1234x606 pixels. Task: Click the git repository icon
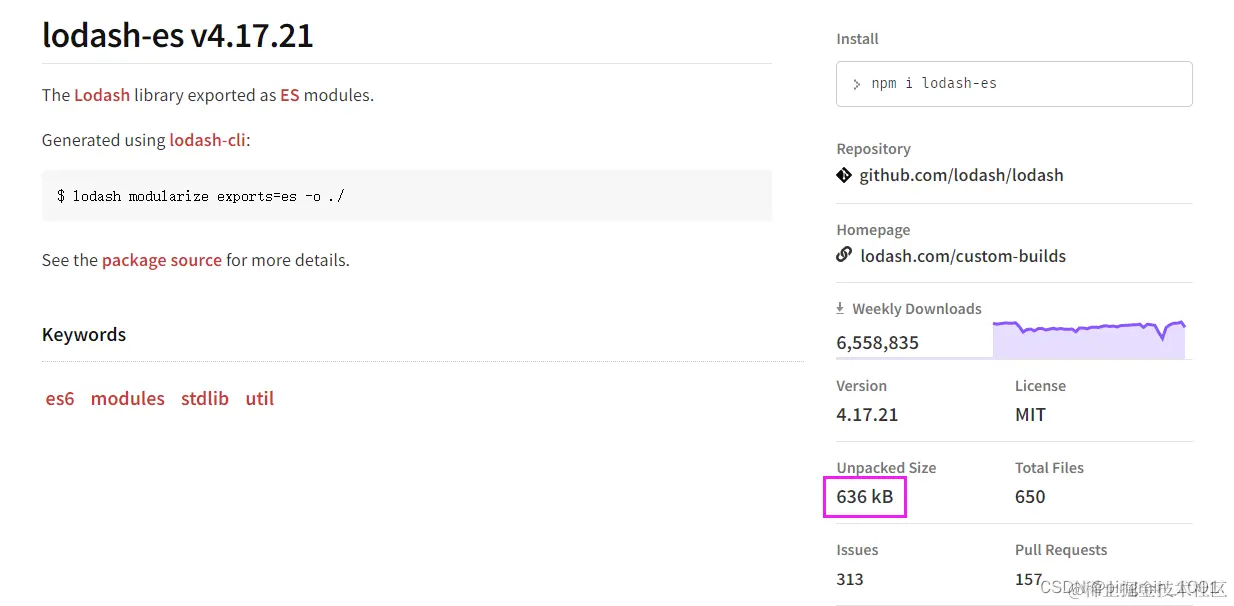coord(844,175)
